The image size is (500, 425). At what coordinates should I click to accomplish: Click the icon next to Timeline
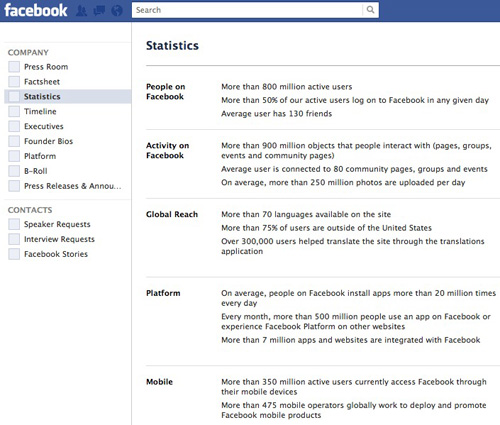click(x=14, y=111)
